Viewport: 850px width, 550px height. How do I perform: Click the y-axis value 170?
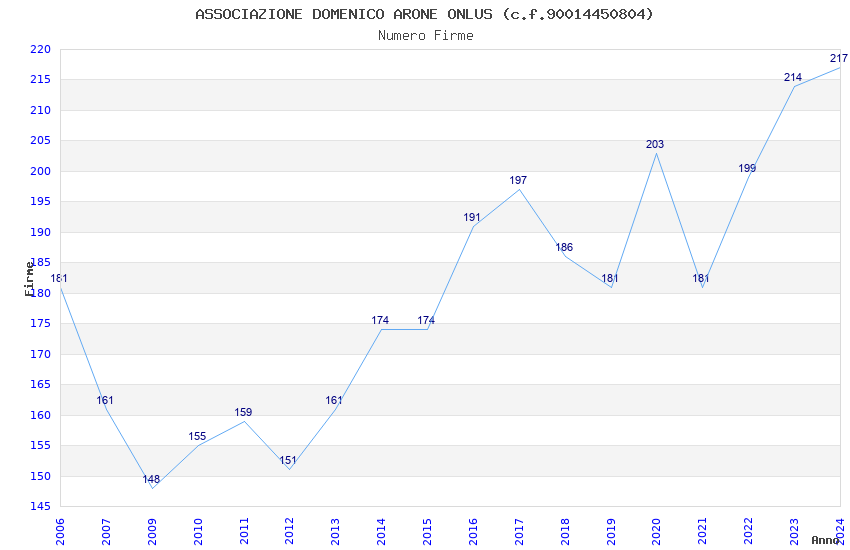[x=40, y=354]
